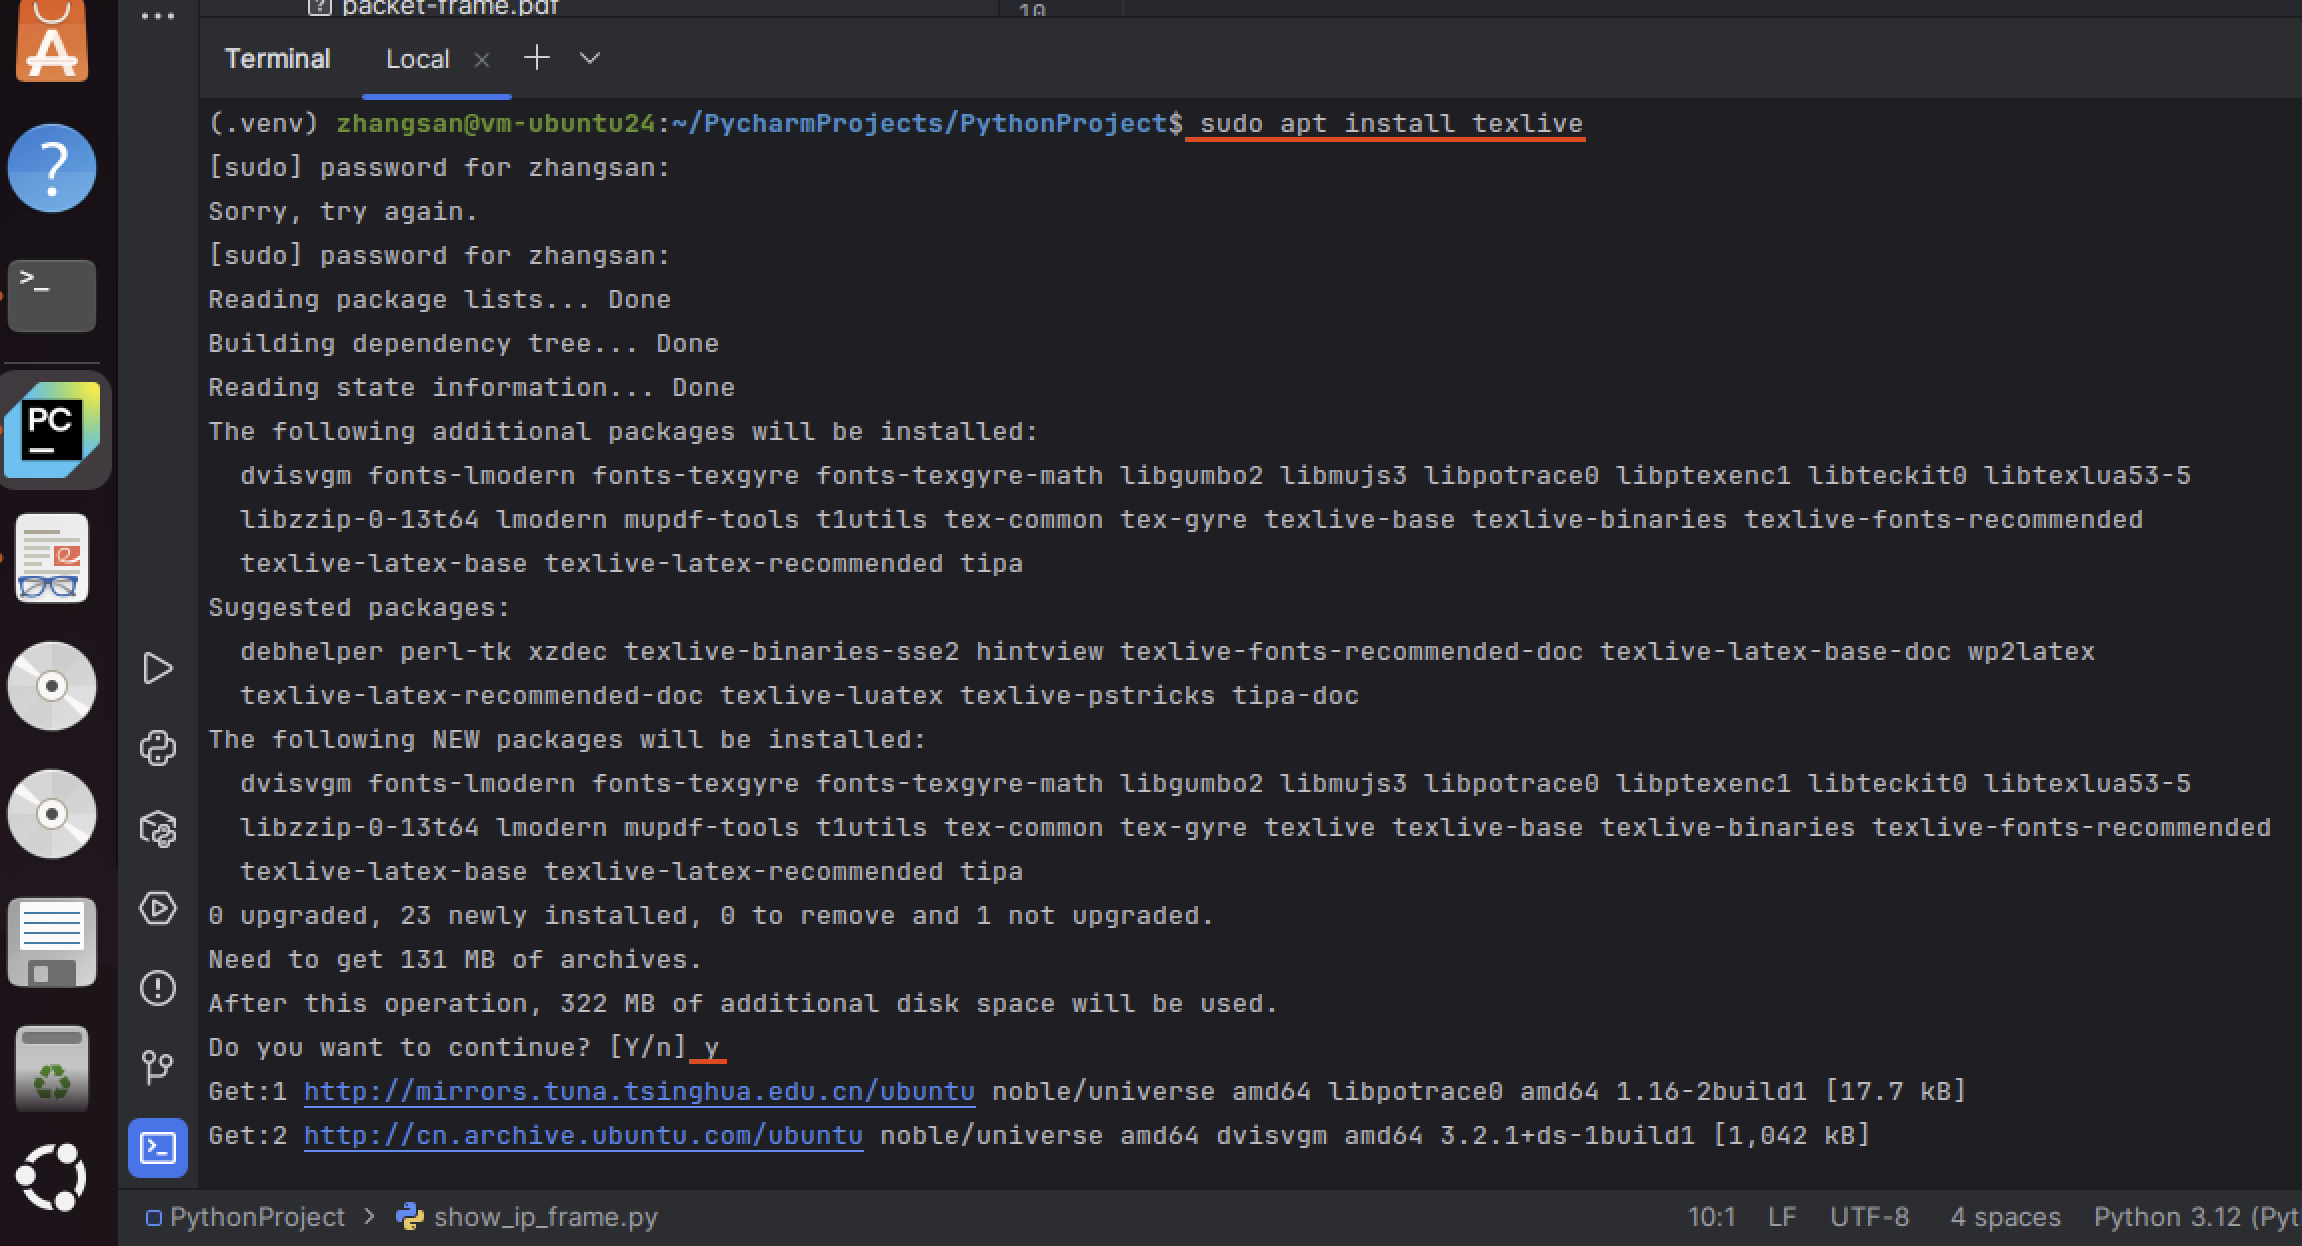2302x1246 pixels.
Task: Open the Trash from the dock
Action: (x=52, y=1069)
